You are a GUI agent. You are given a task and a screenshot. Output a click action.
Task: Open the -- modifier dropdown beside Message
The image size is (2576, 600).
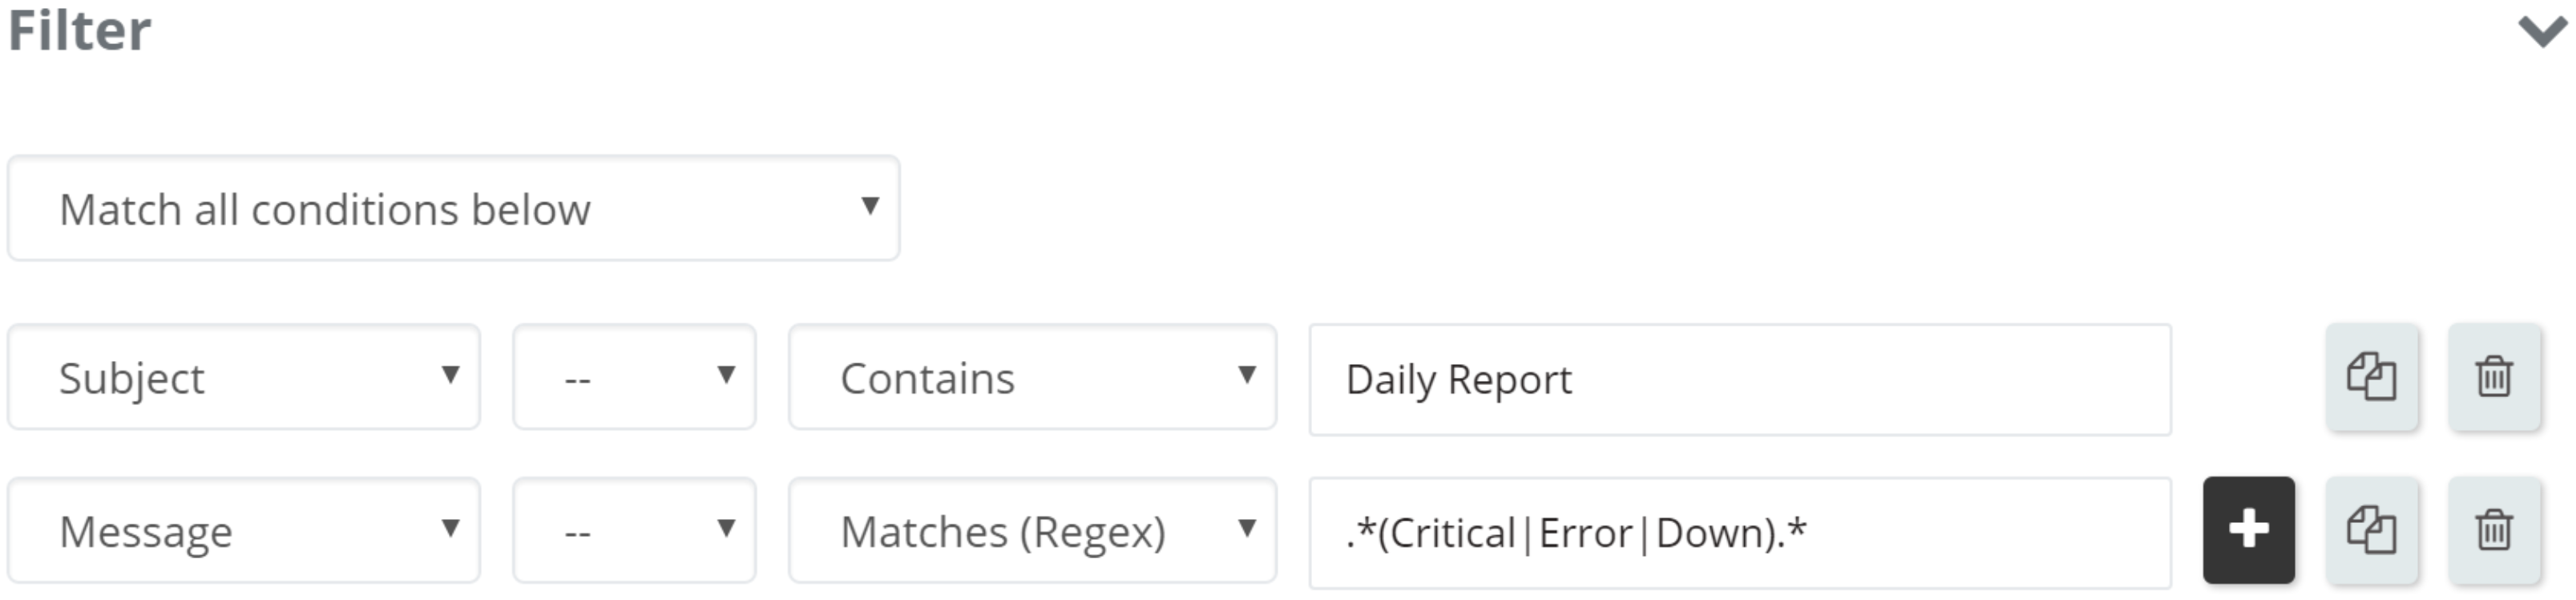click(635, 530)
